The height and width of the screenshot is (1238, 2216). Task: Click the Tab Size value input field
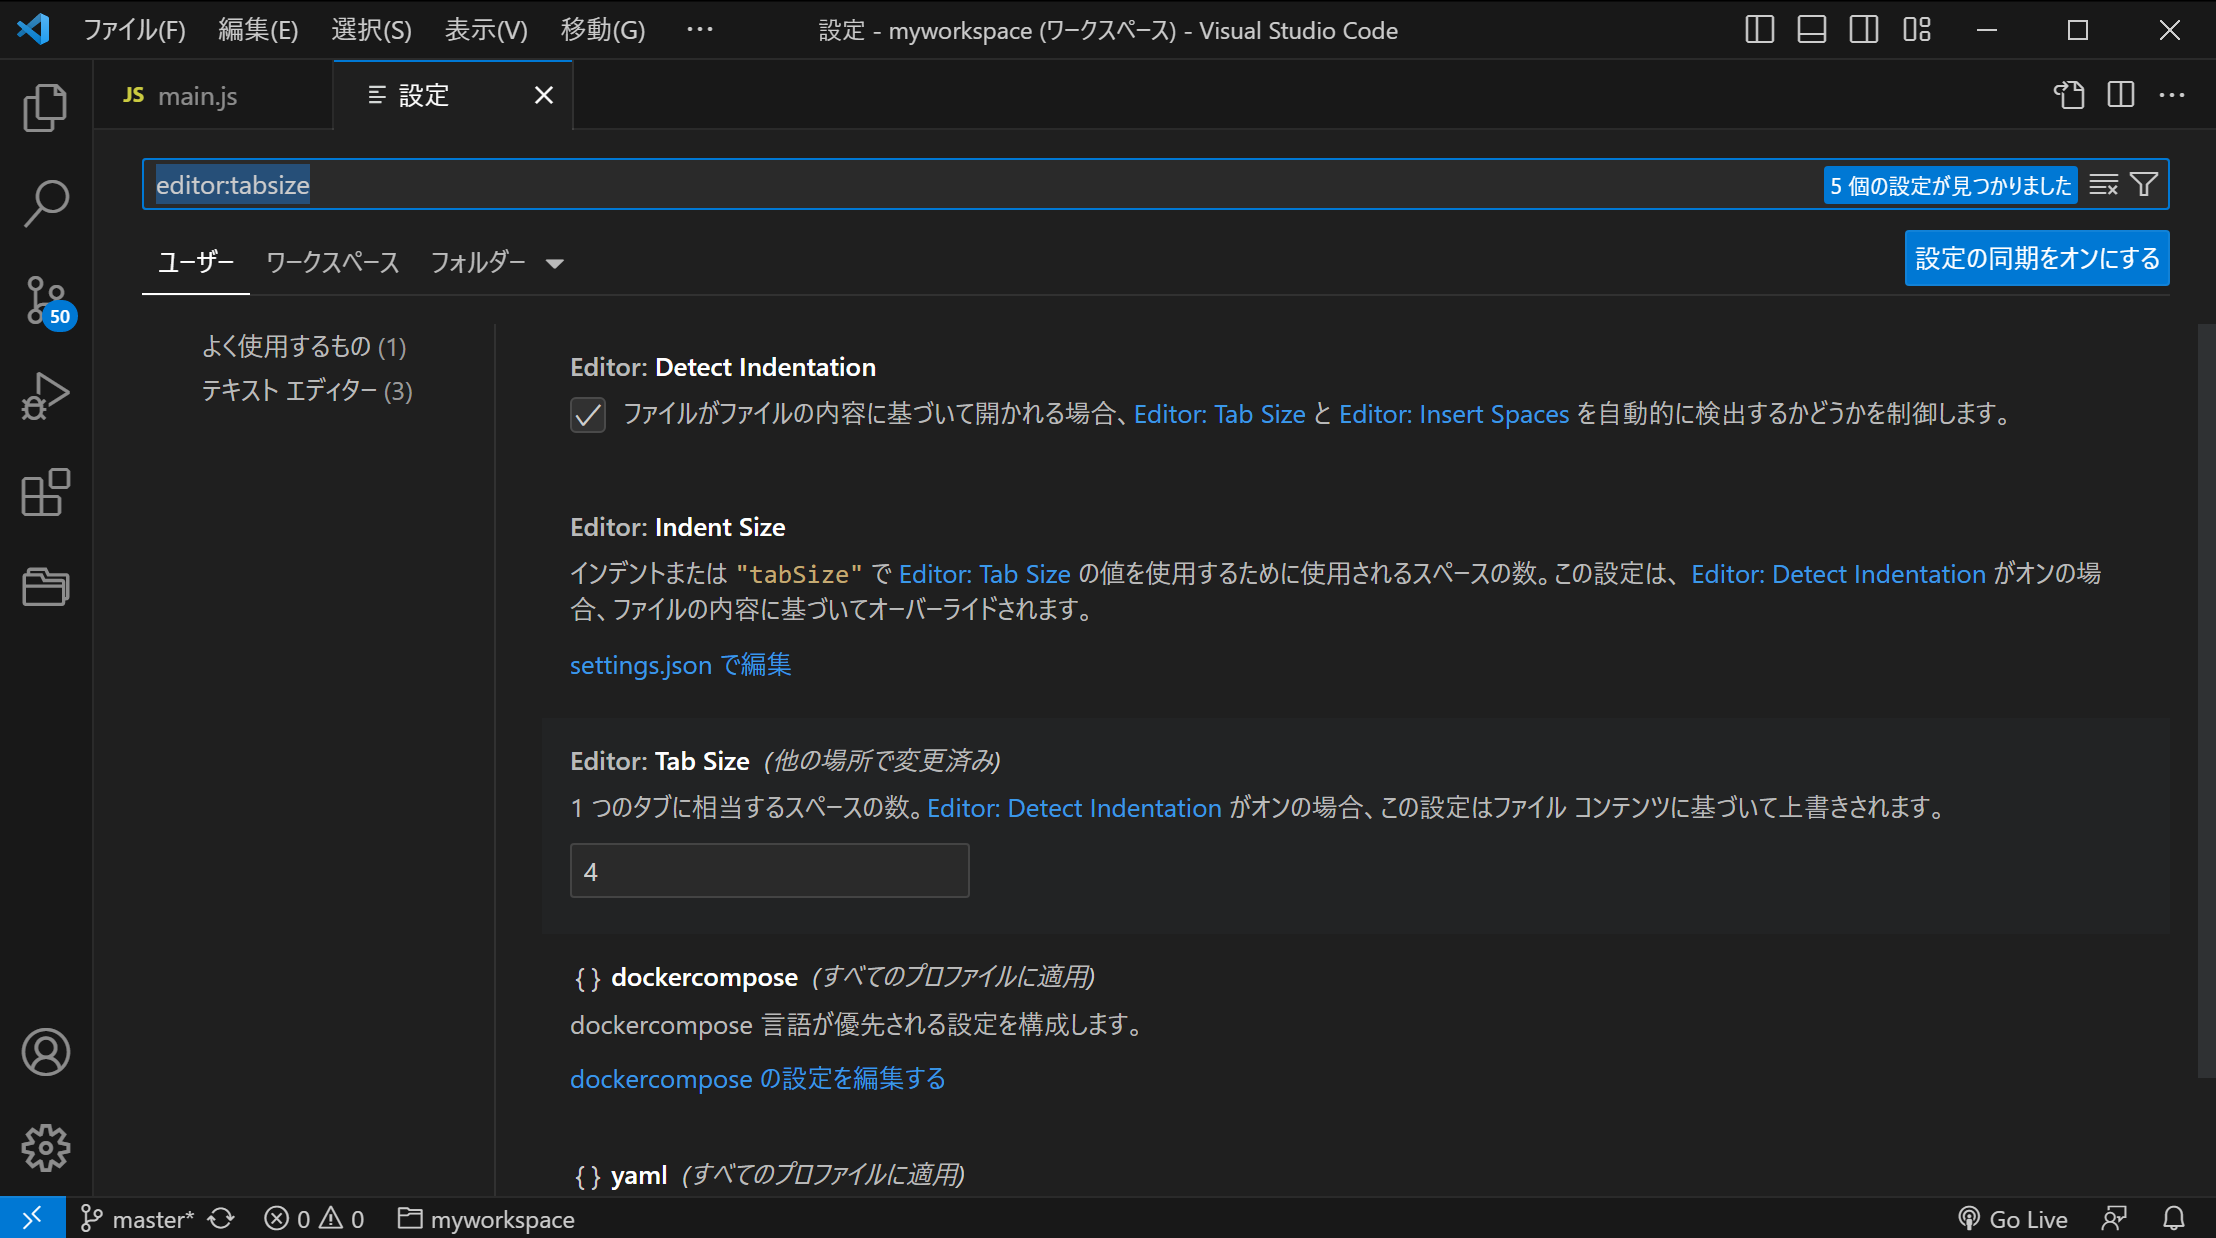tap(770, 871)
